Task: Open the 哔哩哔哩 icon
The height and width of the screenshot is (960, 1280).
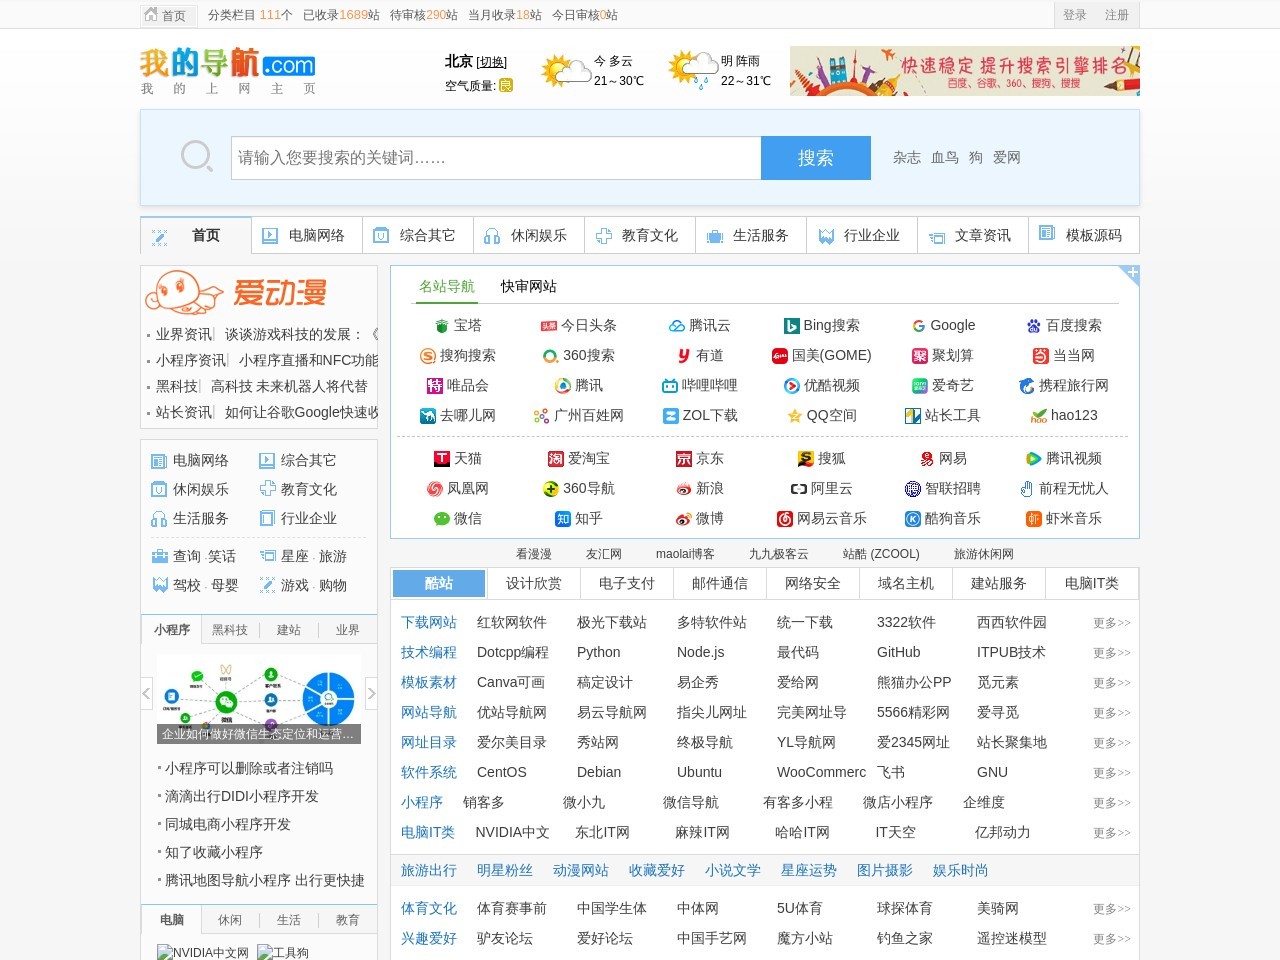Action: coord(670,386)
